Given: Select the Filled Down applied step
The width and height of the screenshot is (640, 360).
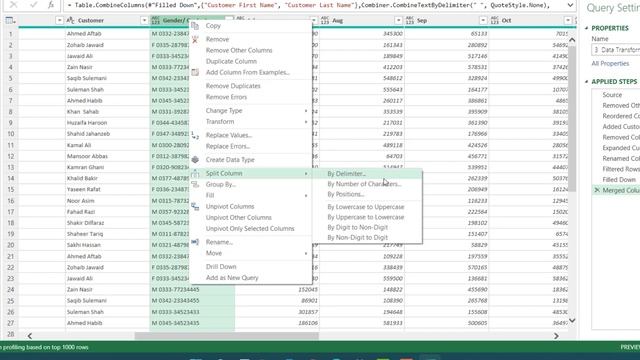Looking at the screenshot, I should pos(619,180).
